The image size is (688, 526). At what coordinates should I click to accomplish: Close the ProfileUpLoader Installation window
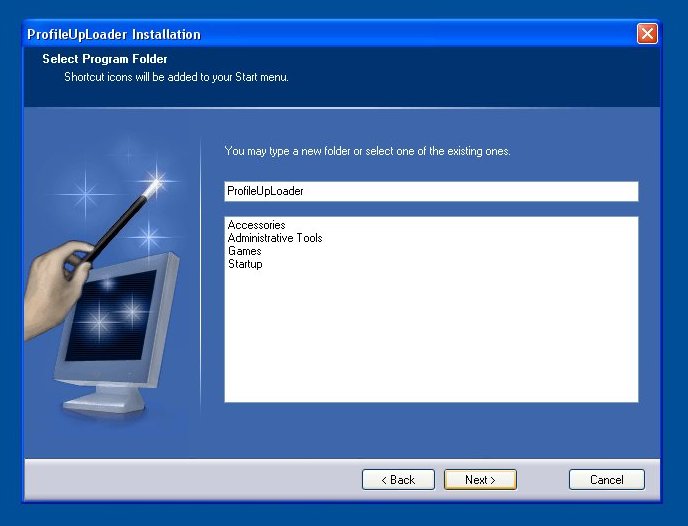click(x=647, y=34)
